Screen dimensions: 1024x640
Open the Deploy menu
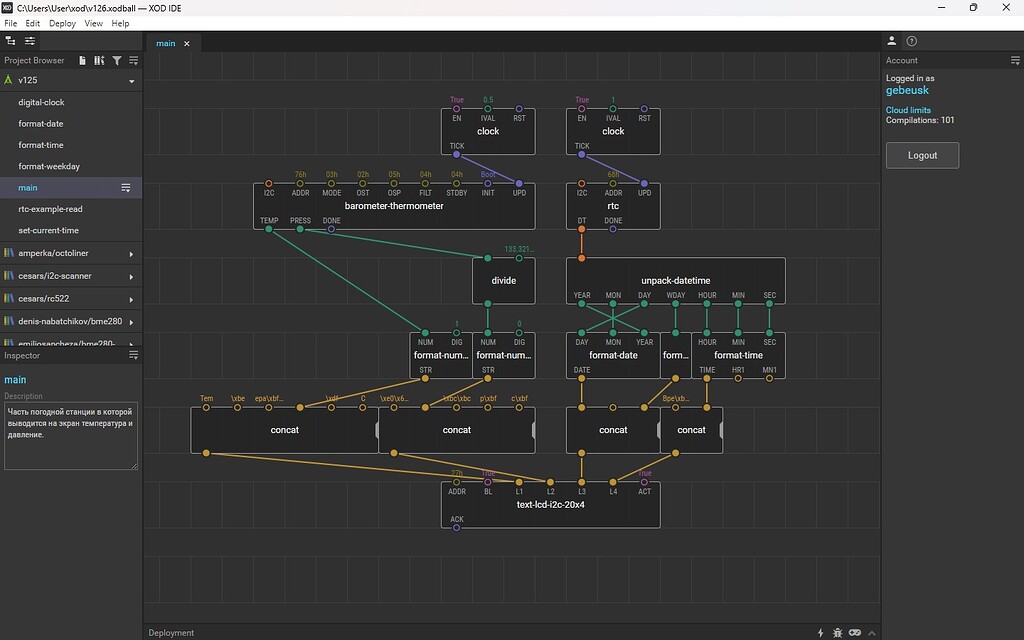tap(62, 23)
